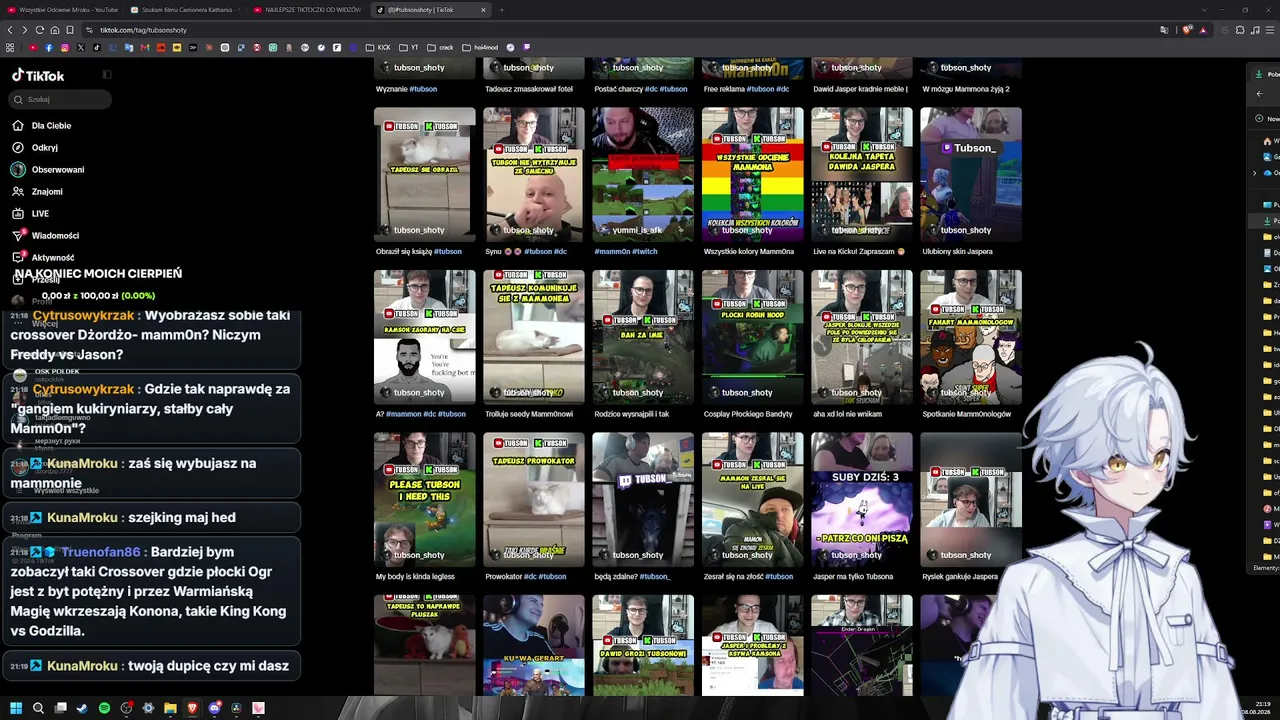
Task: Play the "Jasper ma tylko Tubsona" video thumbnail
Action: coord(862,499)
